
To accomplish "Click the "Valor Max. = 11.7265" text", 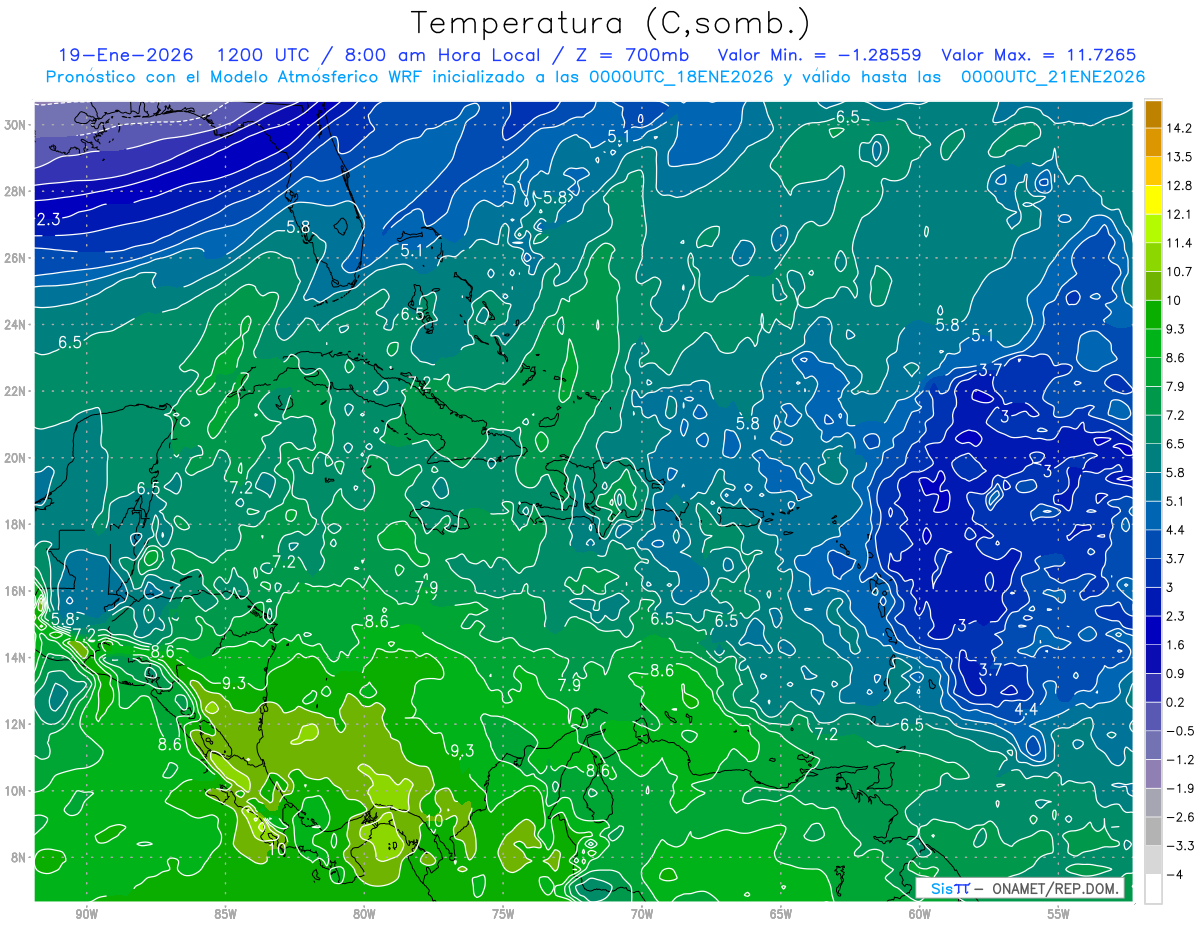I will pos(1039,55).
